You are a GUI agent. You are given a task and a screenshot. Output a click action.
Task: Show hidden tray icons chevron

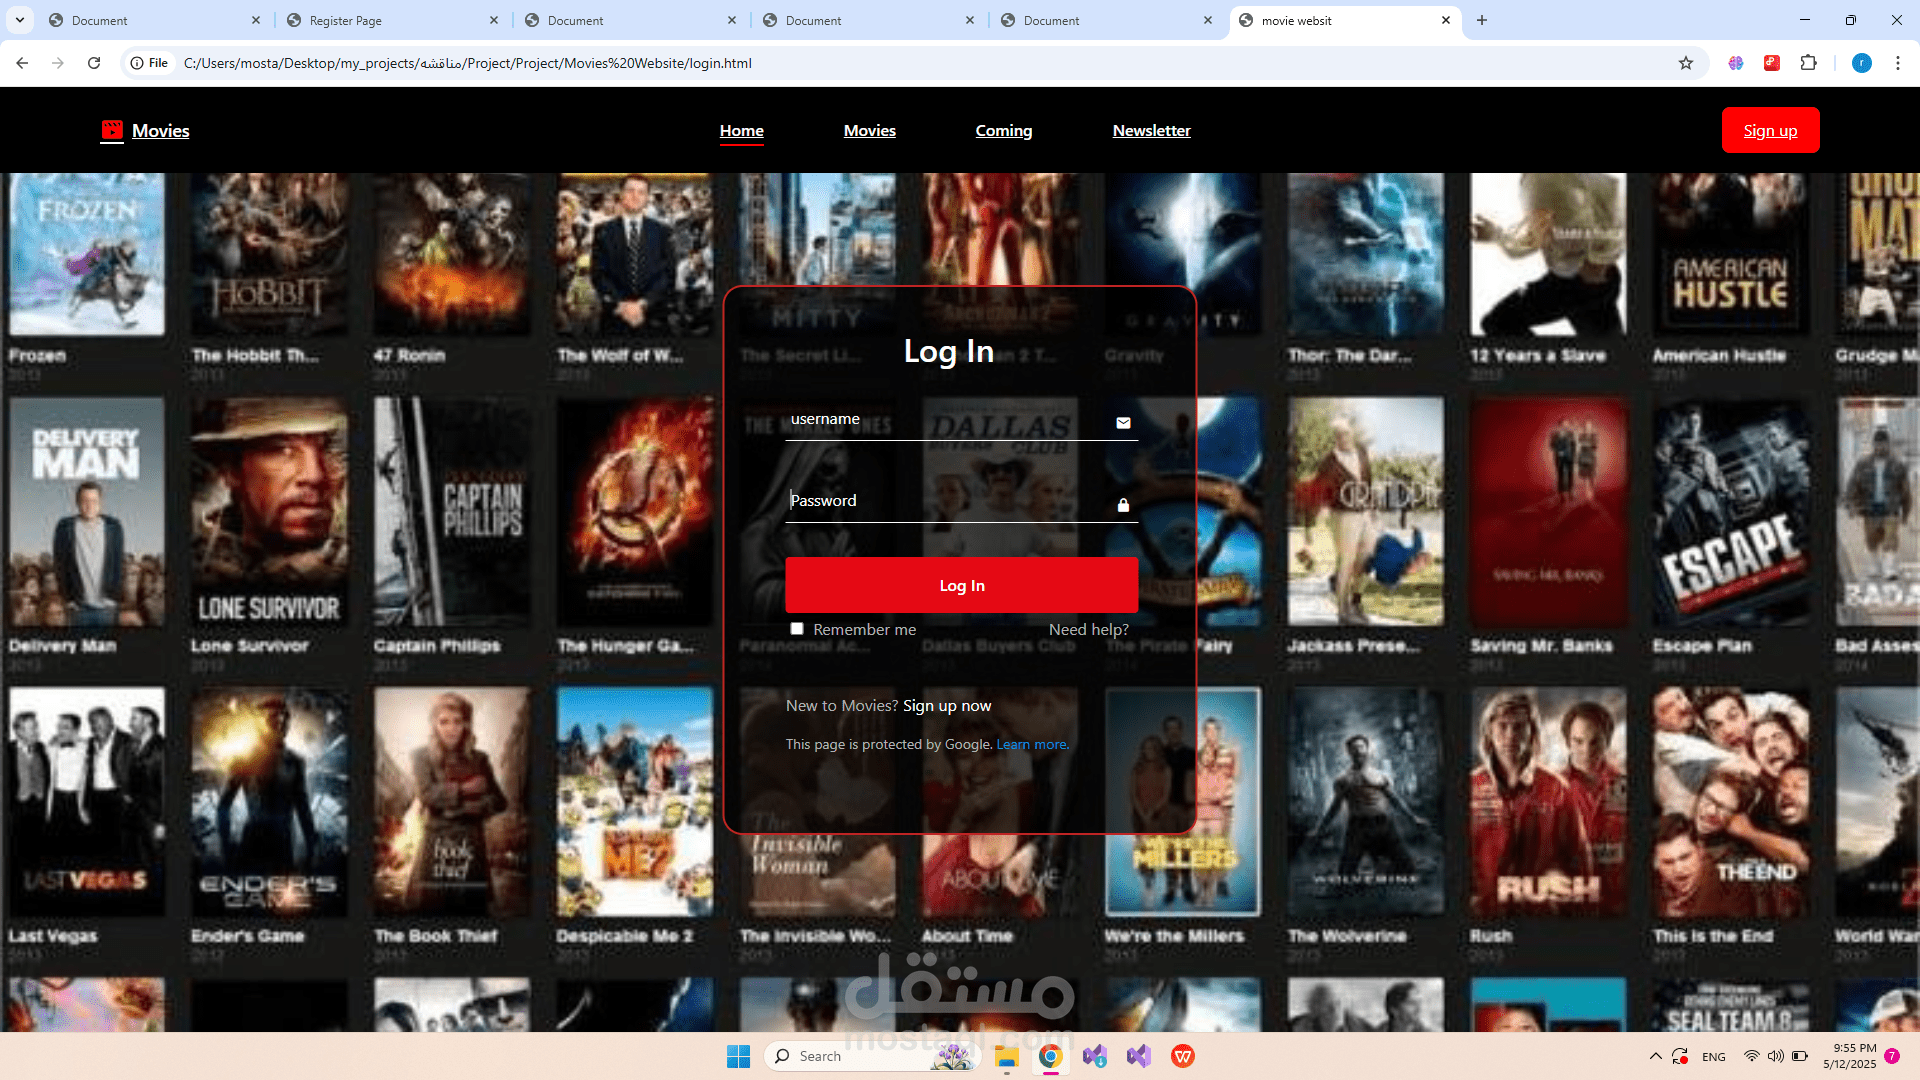pyautogui.click(x=1655, y=1056)
